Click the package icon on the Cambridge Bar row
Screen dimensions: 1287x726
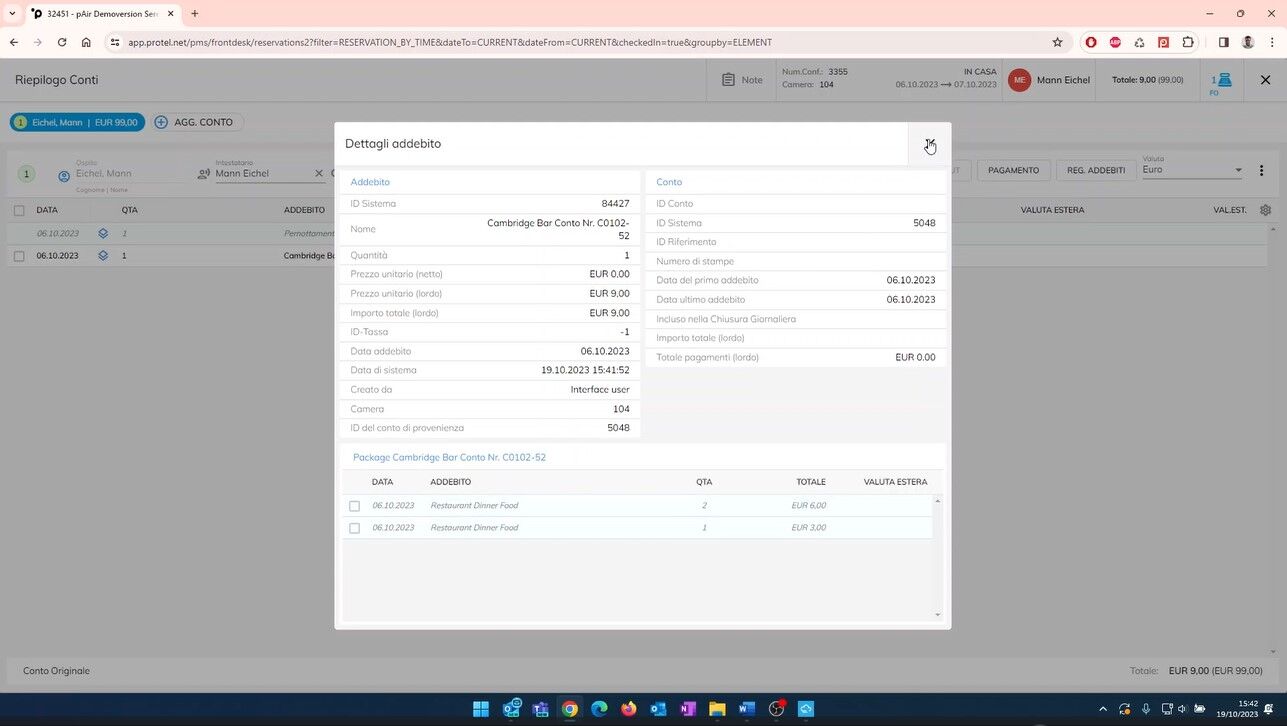pos(102,255)
